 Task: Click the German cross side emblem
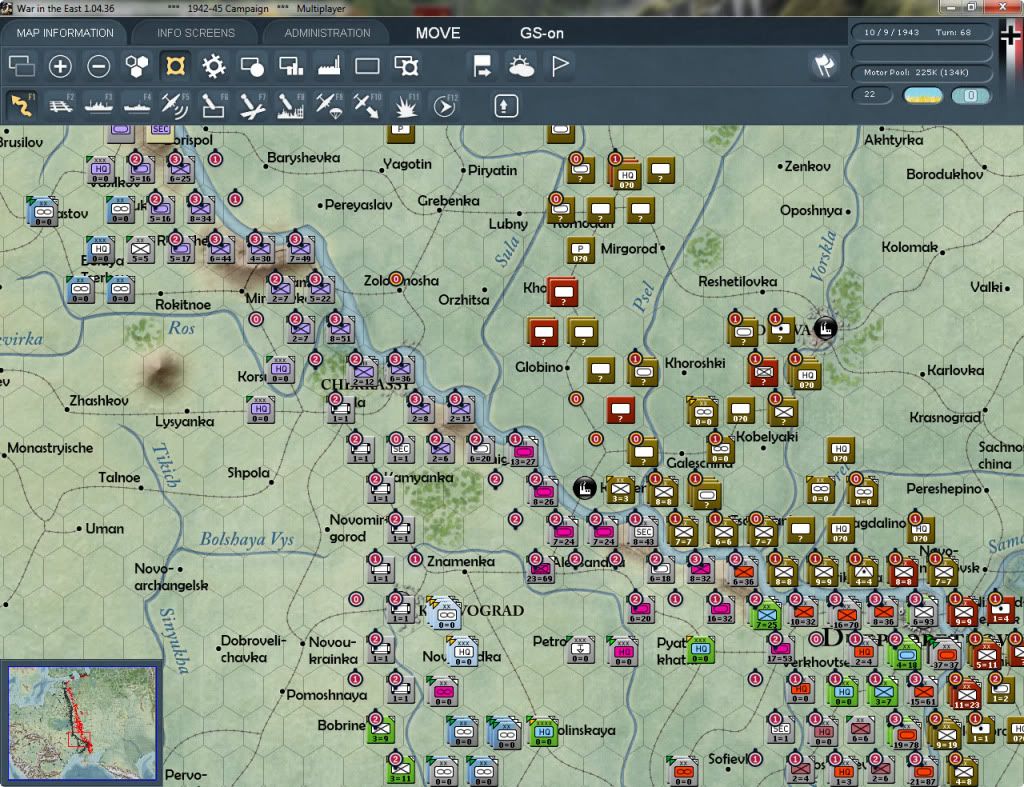point(1010,34)
